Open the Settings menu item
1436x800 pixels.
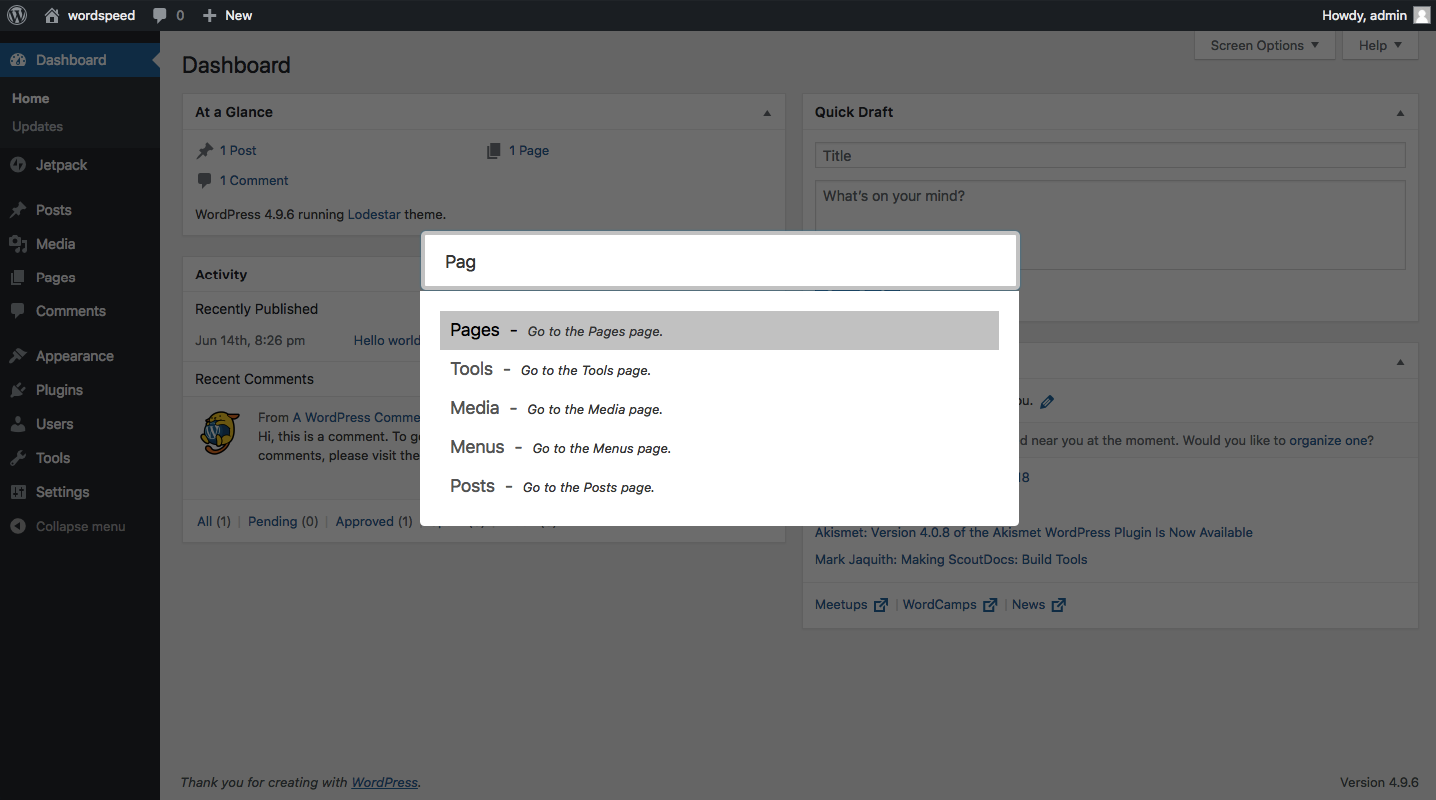pos(80,492)
